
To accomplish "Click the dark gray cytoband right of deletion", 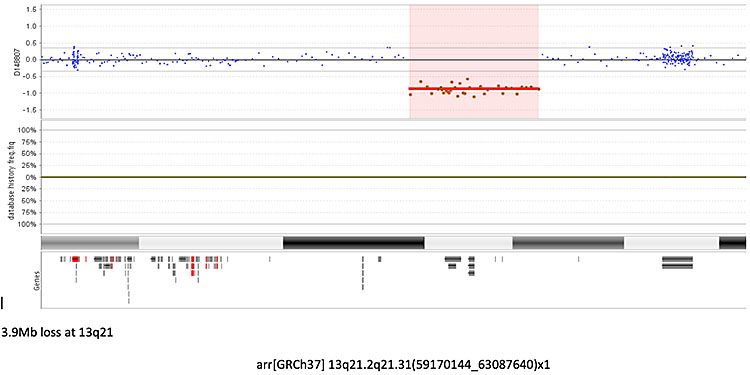I will pyautogui.click(x=568, y=243).
